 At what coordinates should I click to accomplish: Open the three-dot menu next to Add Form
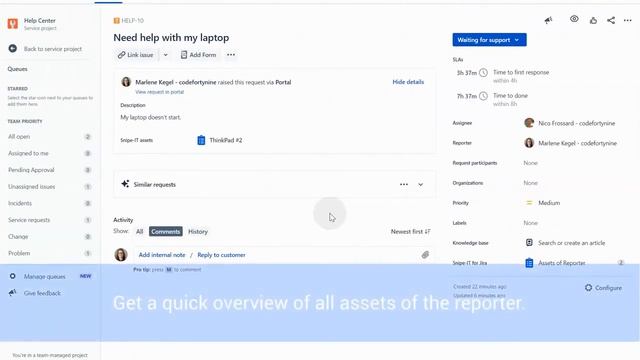(x=231, y=55)
